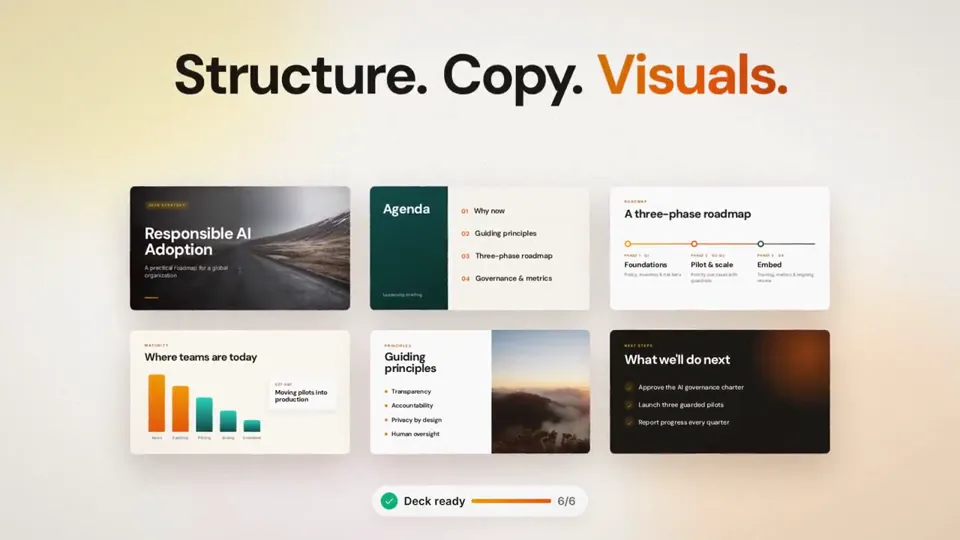Select agenda item 01 Why now
Image resolution: width=960 pixels, height=540 pixels.
pyautogui.click(x=483, y=211)
